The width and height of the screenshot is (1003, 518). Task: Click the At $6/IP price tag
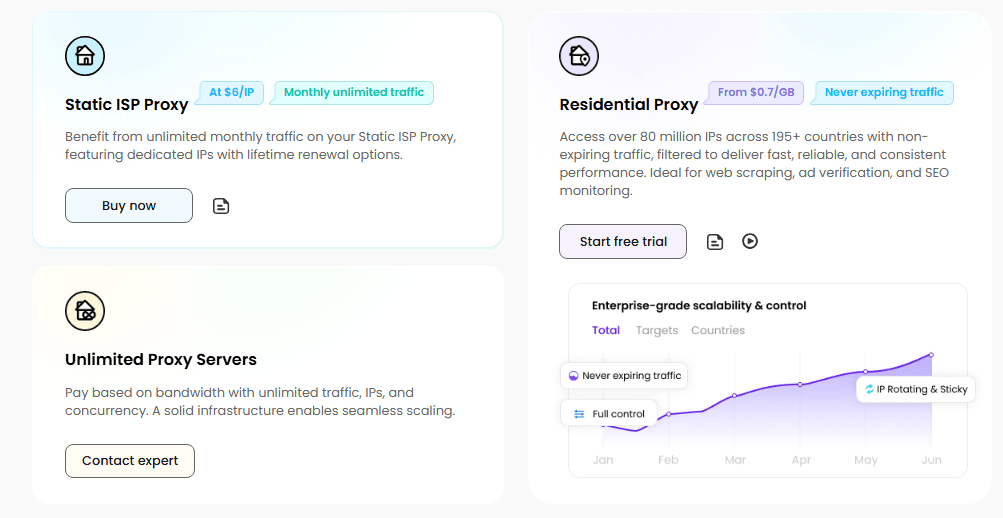coord(231,92)
